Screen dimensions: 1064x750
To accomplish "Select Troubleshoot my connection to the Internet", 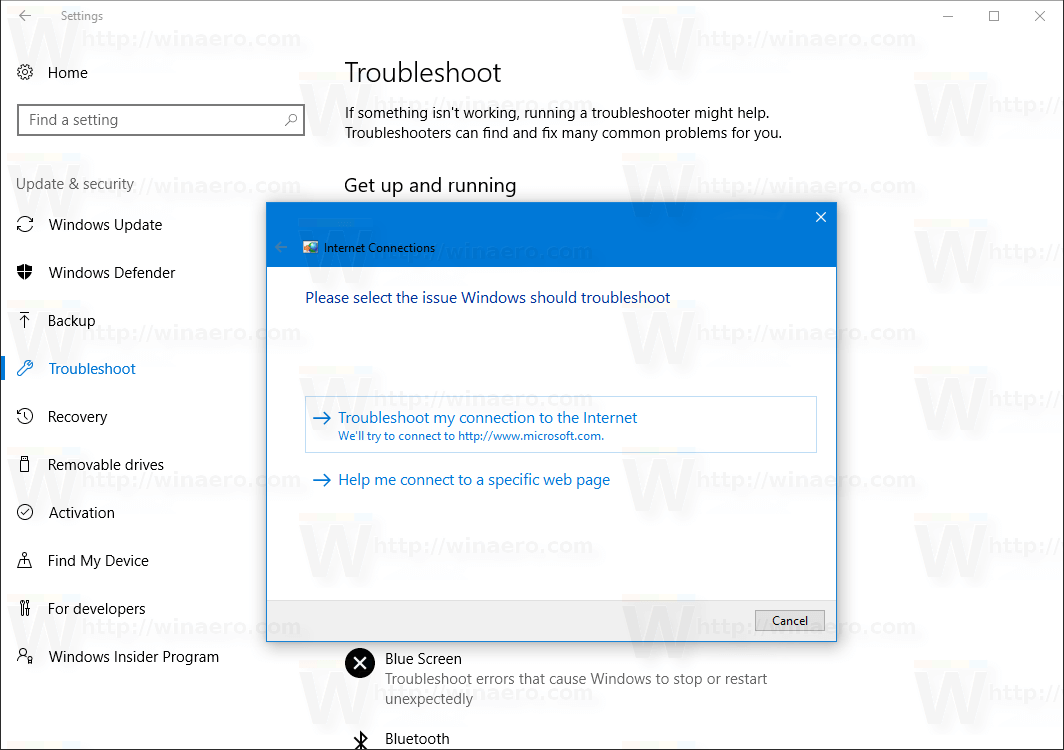I will (x=486, y=417).
